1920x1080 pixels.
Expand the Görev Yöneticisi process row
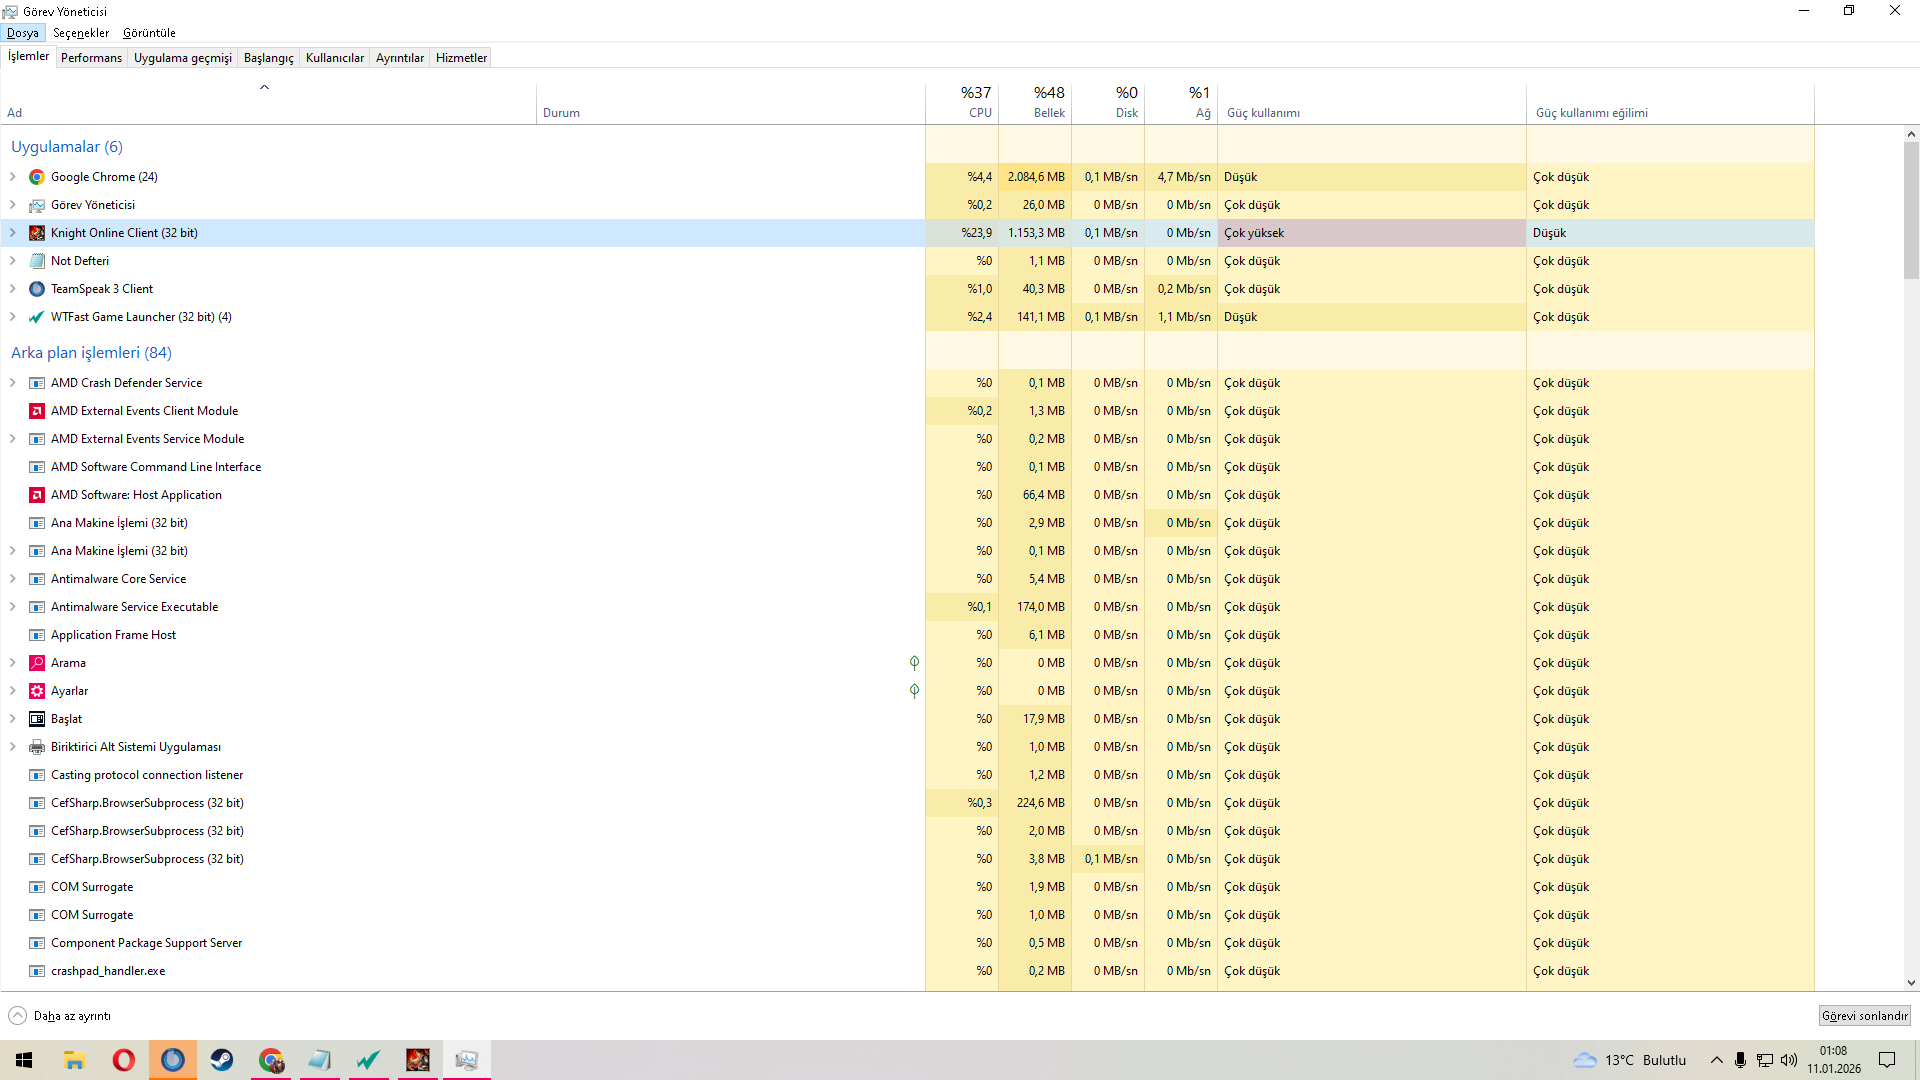click(13, 205)
